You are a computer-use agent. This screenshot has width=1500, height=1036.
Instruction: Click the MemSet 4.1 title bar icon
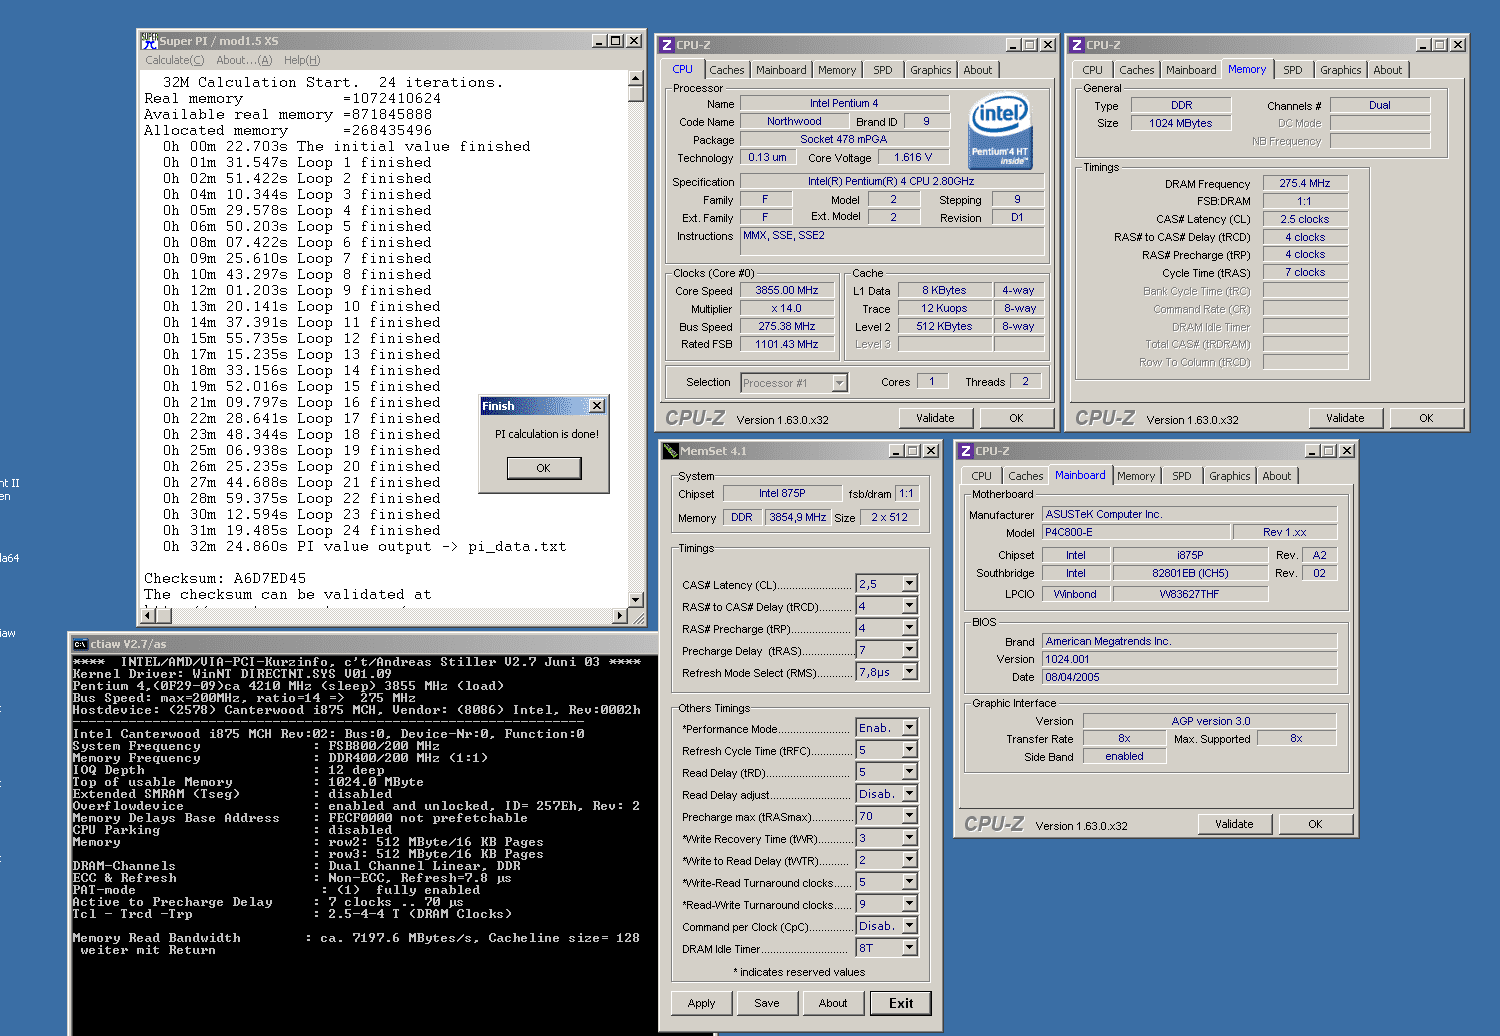click(x=671, y=451)
